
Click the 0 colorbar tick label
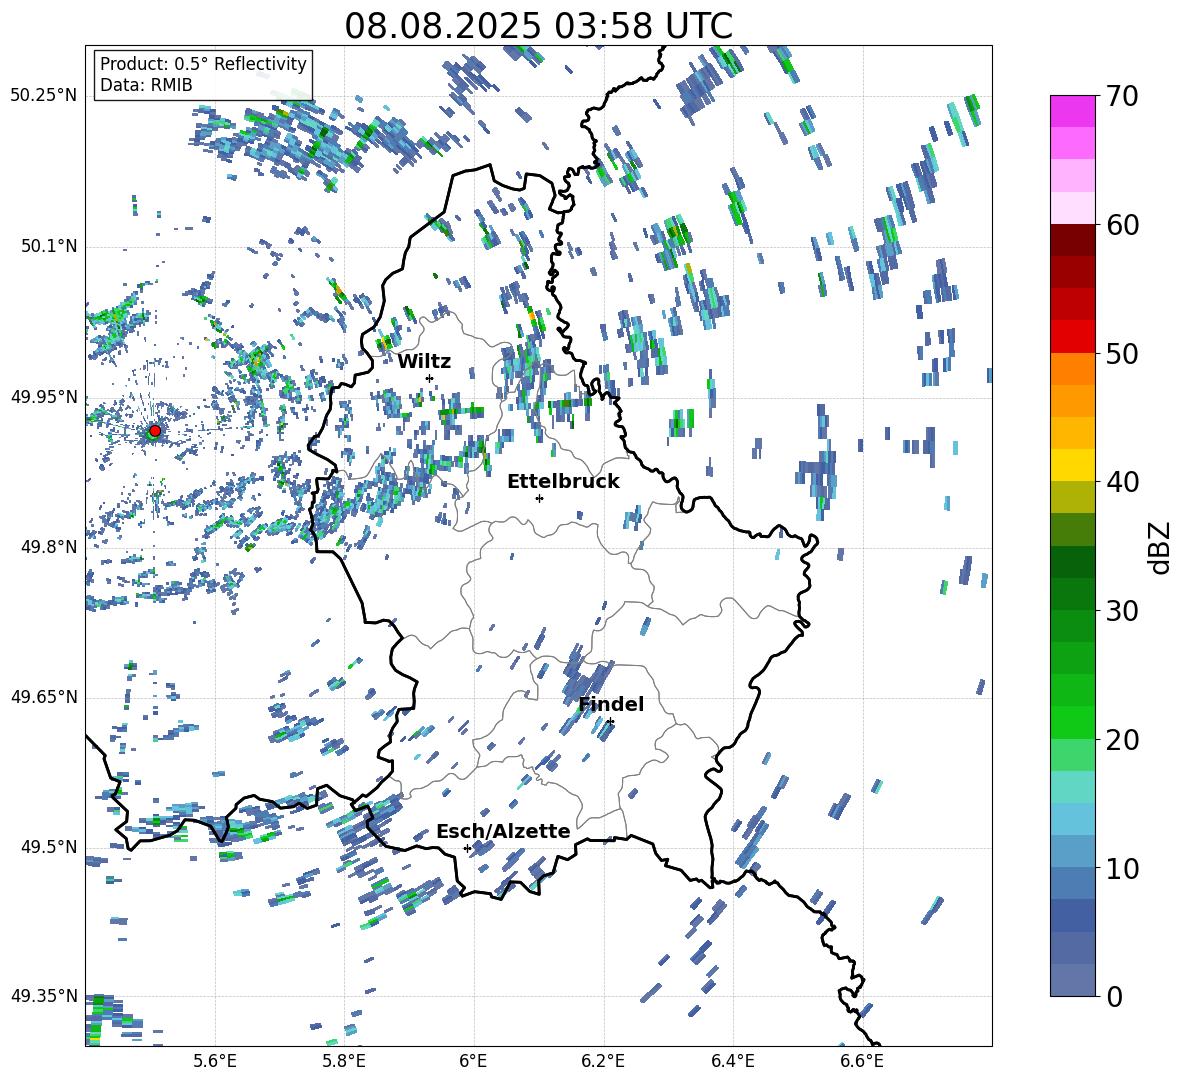(x=1114, y=997)
